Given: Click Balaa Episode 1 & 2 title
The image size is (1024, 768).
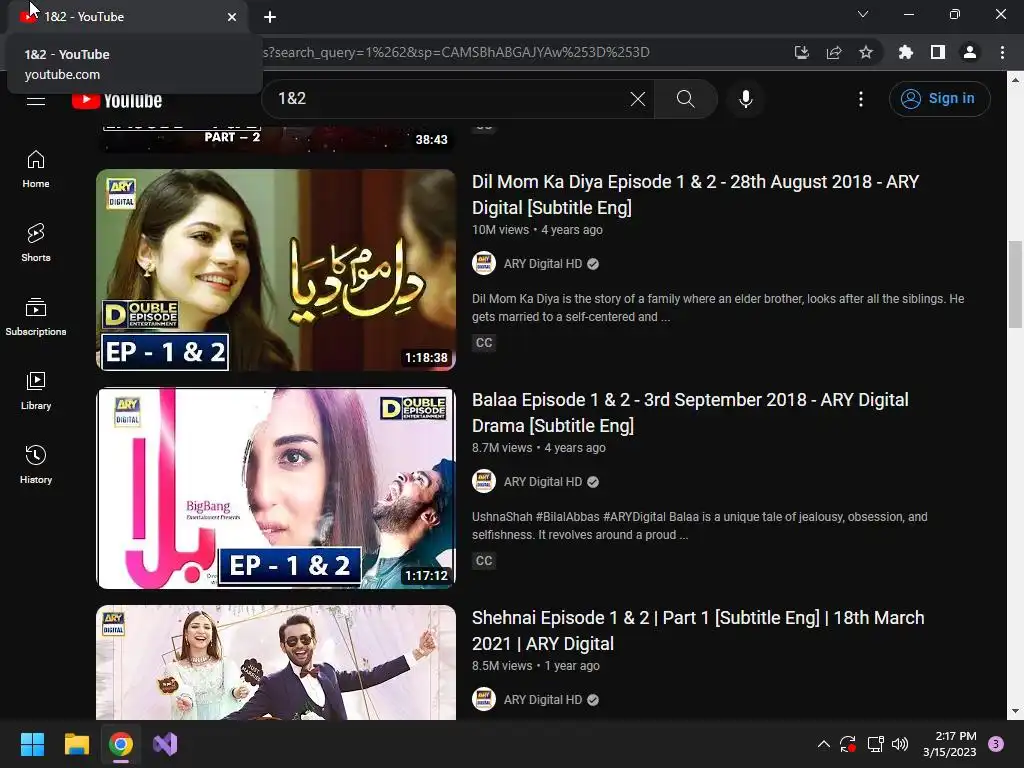Looking at the screenshot, I should coord(690,413).
